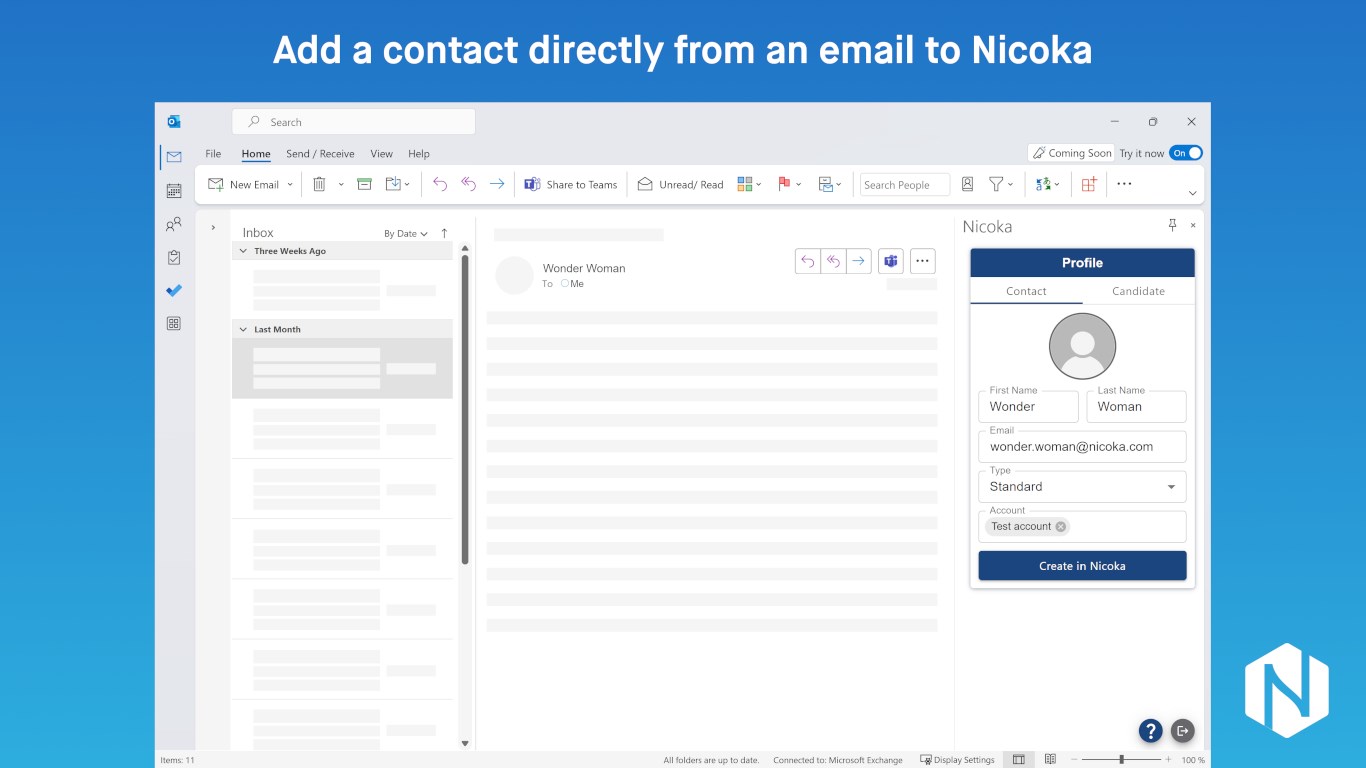Open the Help tab

419,154
